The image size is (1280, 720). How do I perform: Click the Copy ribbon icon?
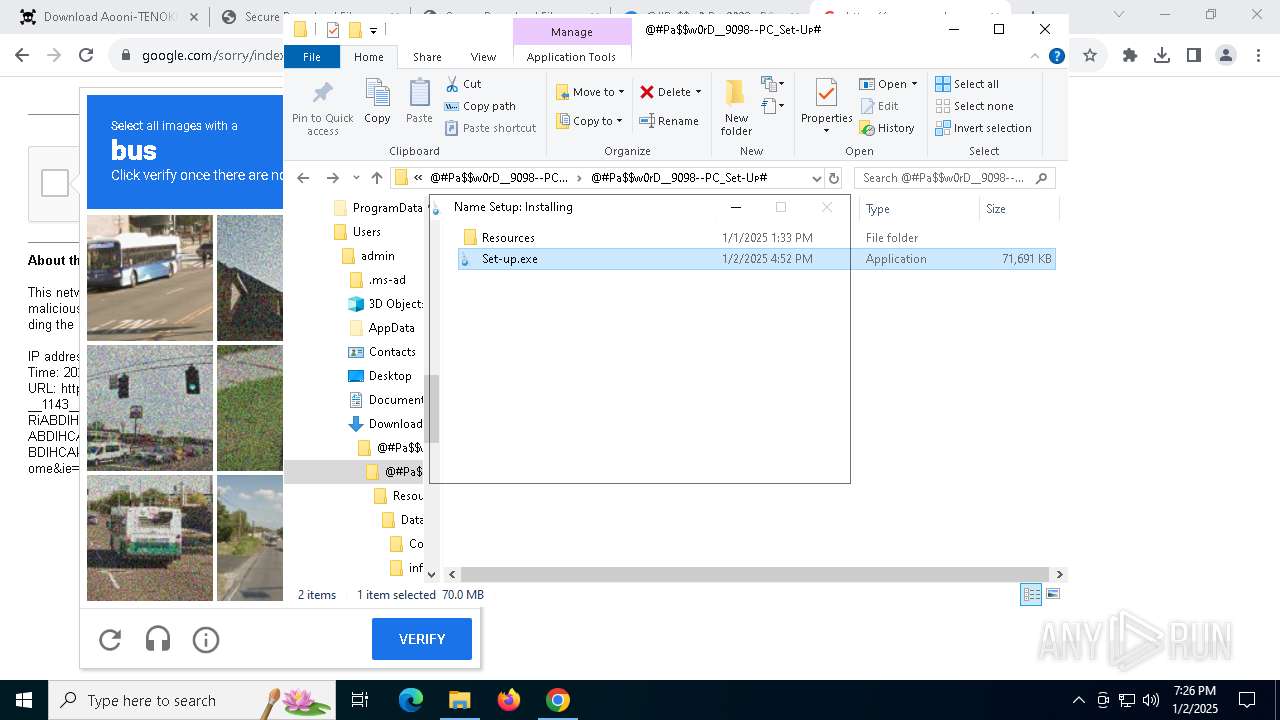pyautogui.click(x=377, y=102)
